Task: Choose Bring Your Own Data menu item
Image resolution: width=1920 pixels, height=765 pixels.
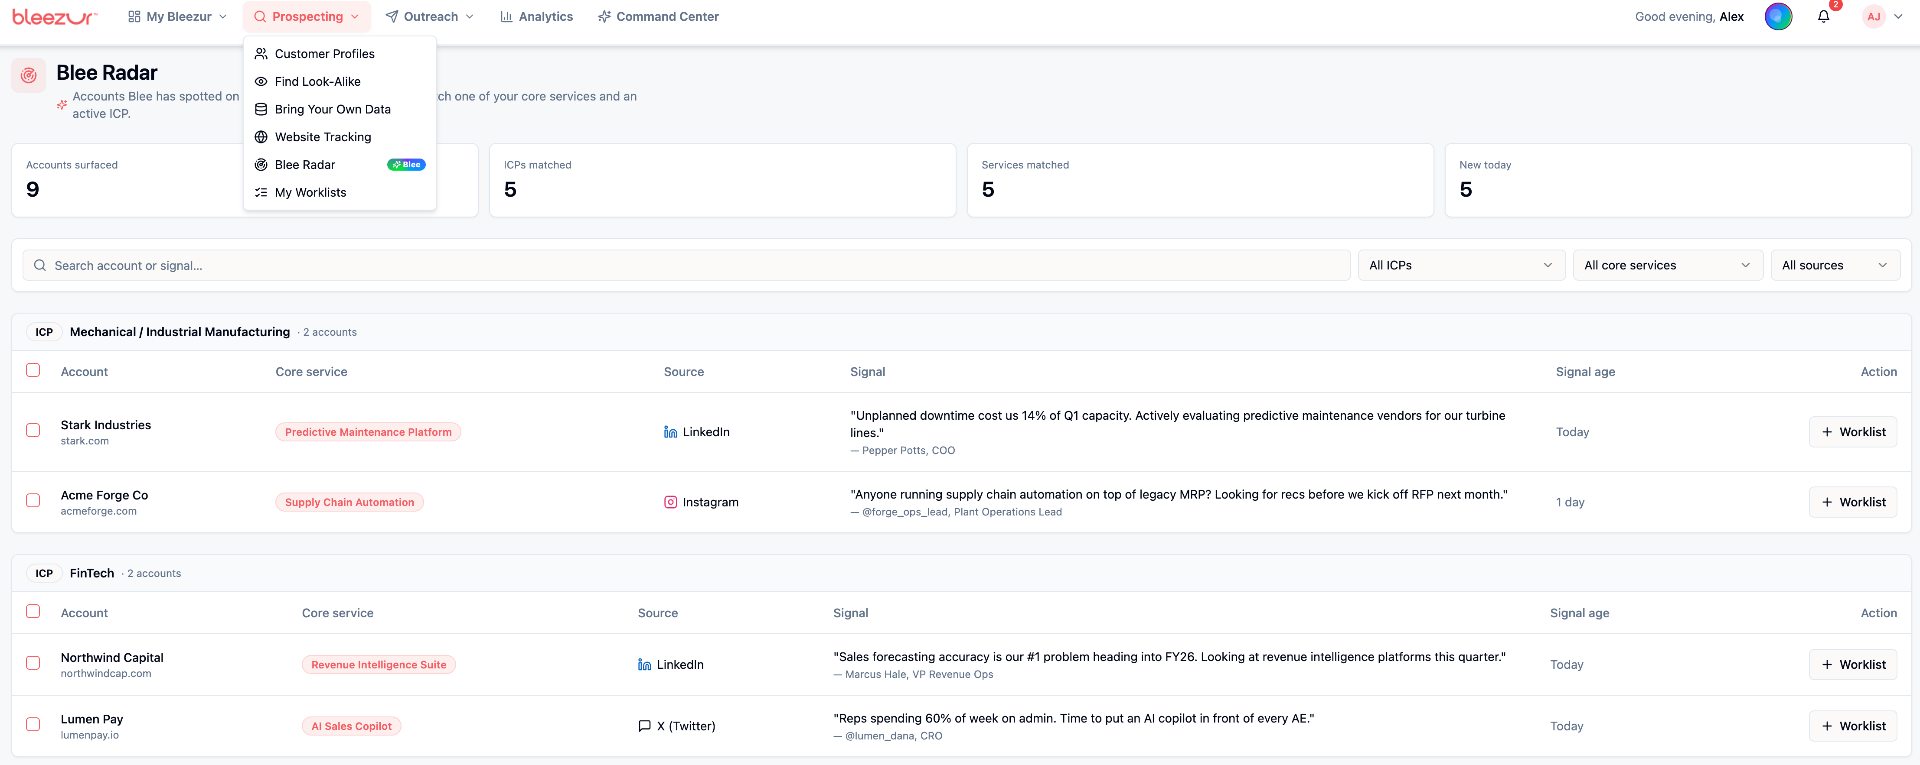Action: tap(340, 109)
